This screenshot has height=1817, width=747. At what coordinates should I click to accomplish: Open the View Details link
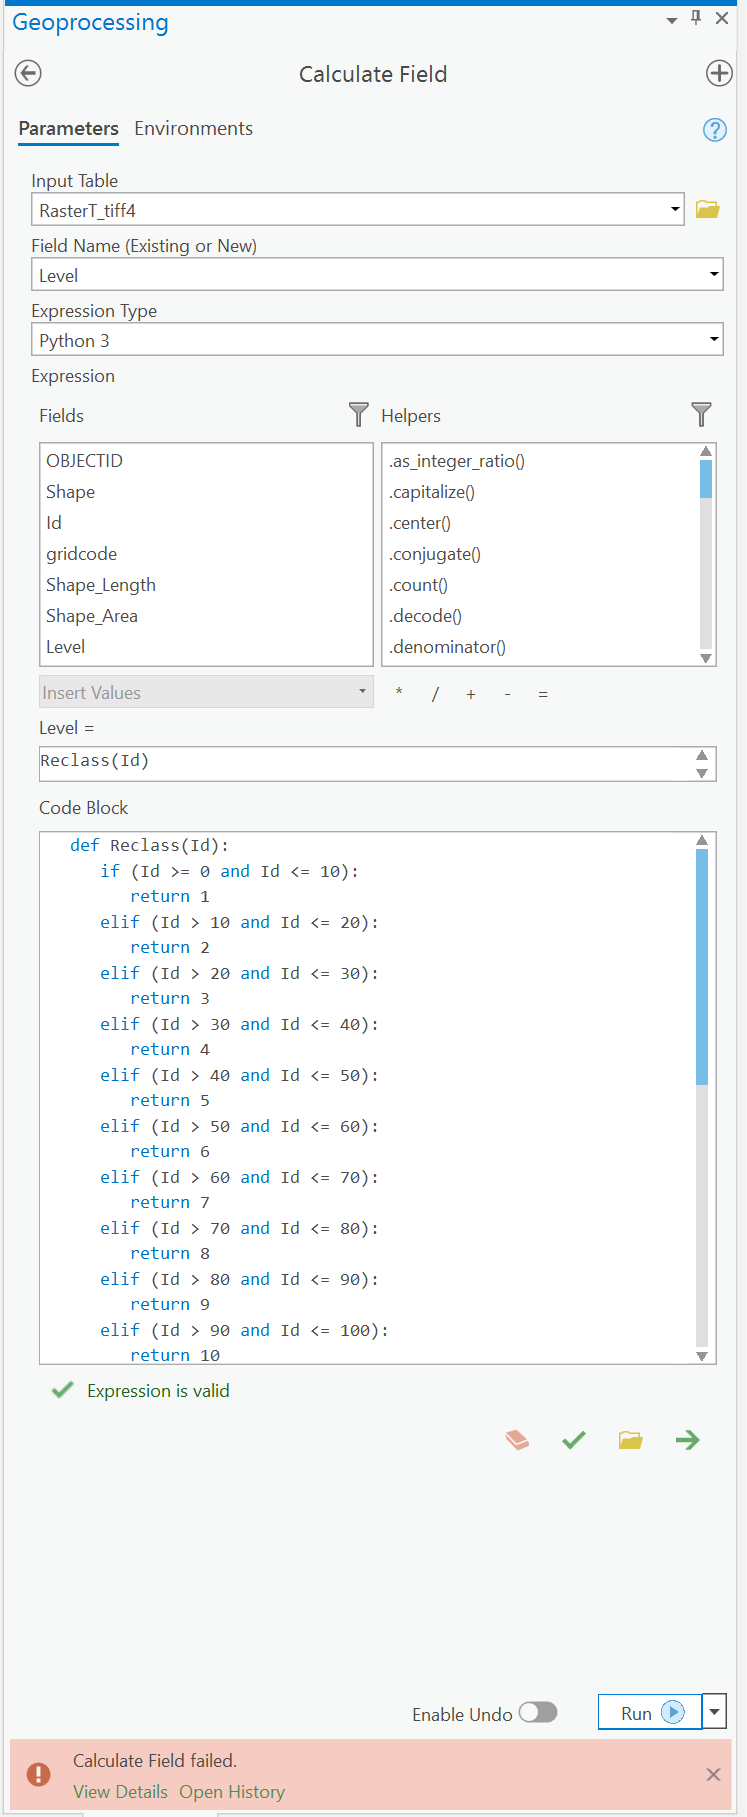(x=120, y=1792)
